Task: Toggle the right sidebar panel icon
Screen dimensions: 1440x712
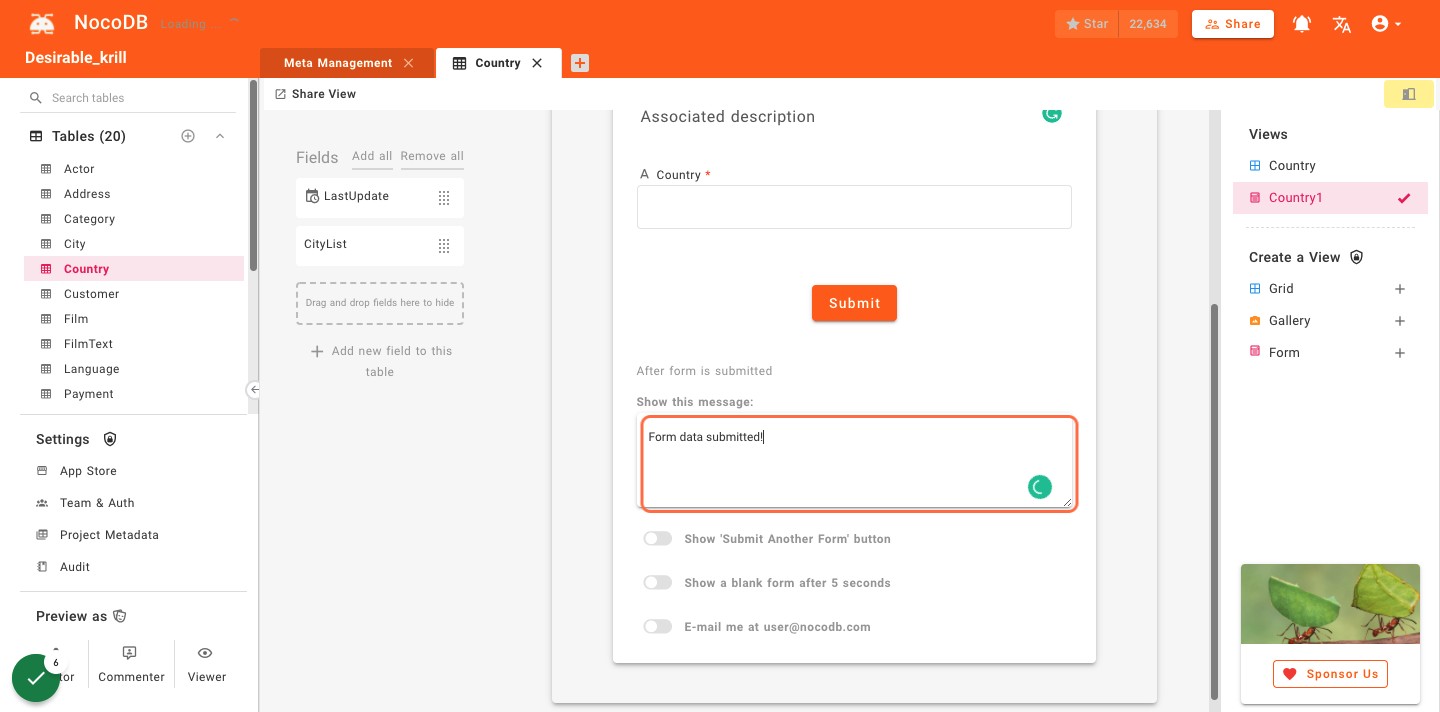Action: [x=1409, y=94]
